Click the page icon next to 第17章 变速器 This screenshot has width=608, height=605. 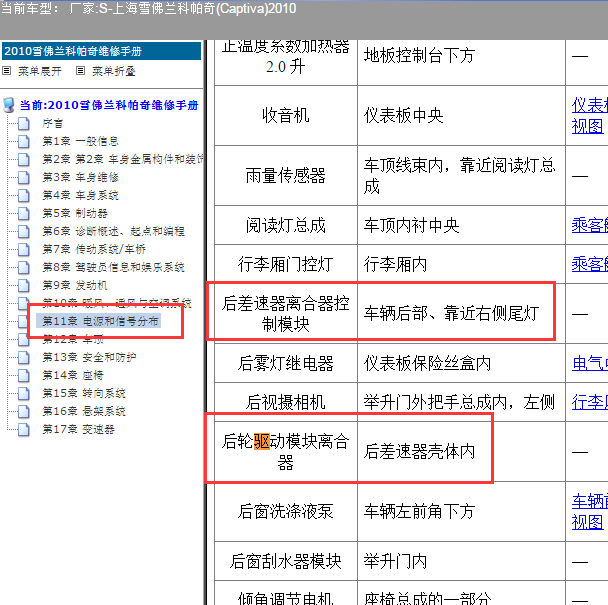pyautogui.click(x=24, y=429)
